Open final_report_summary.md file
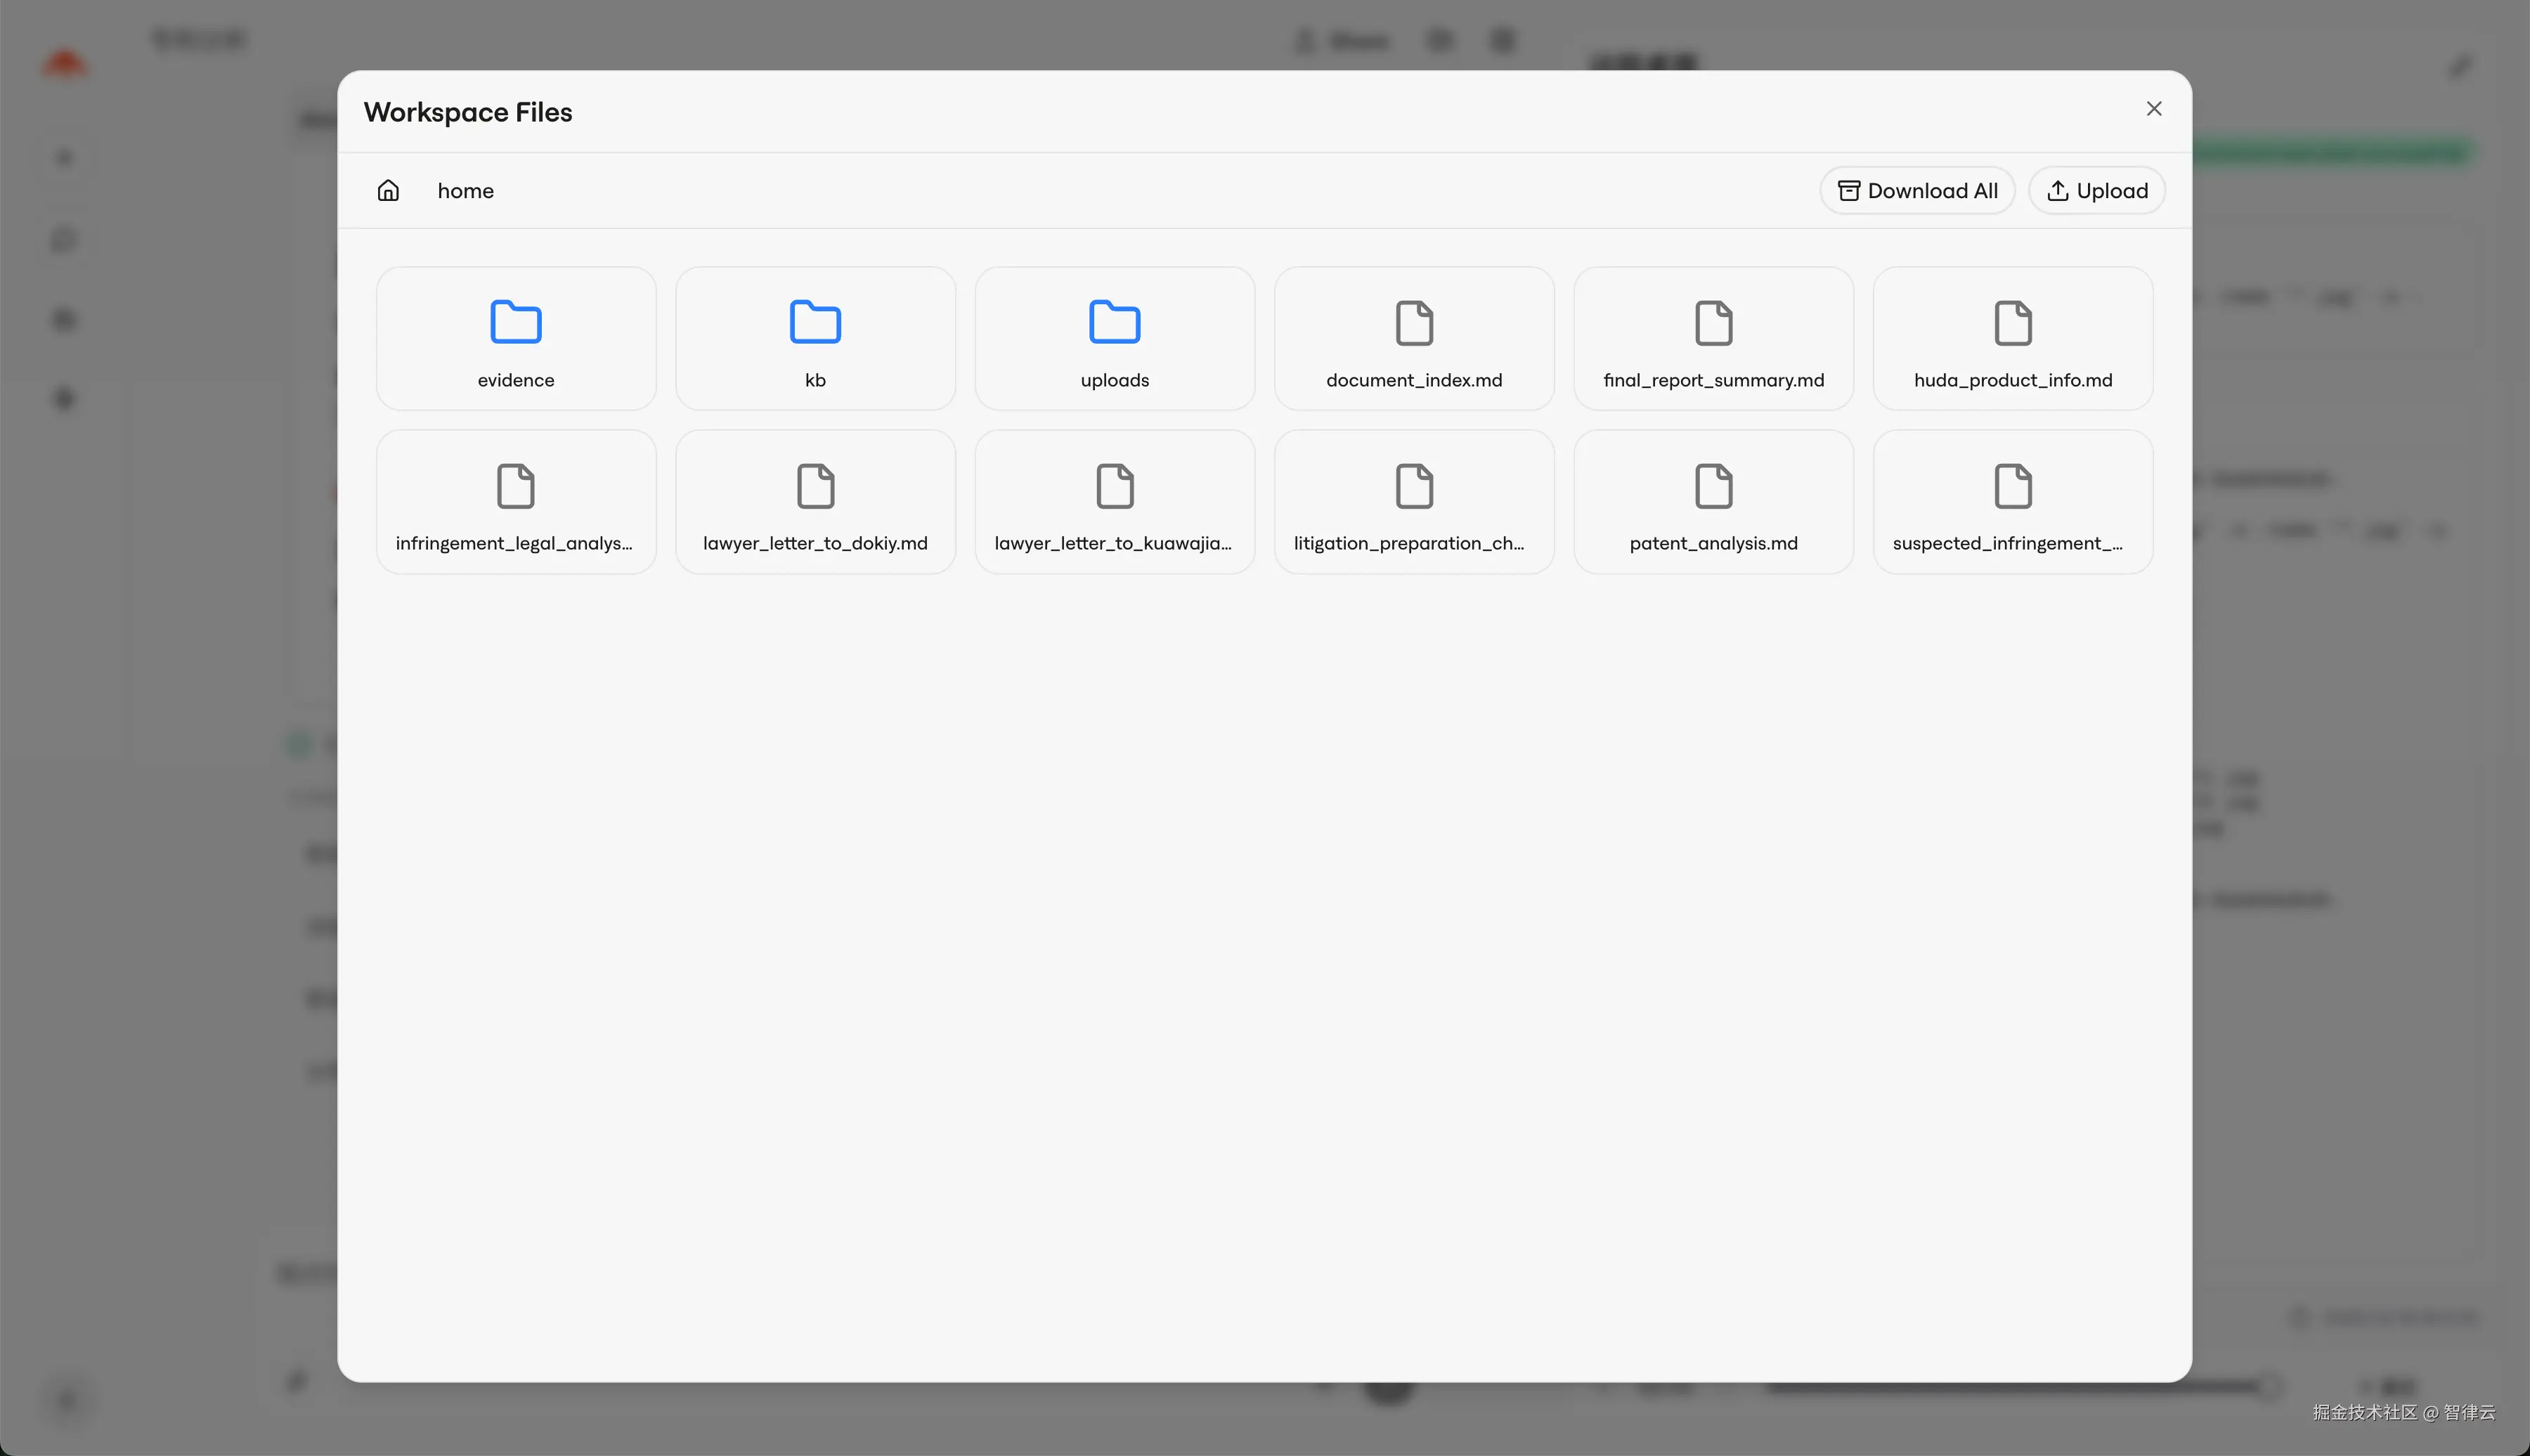Viewport: 2530px width, 1456px height. tap(1713, 338)
